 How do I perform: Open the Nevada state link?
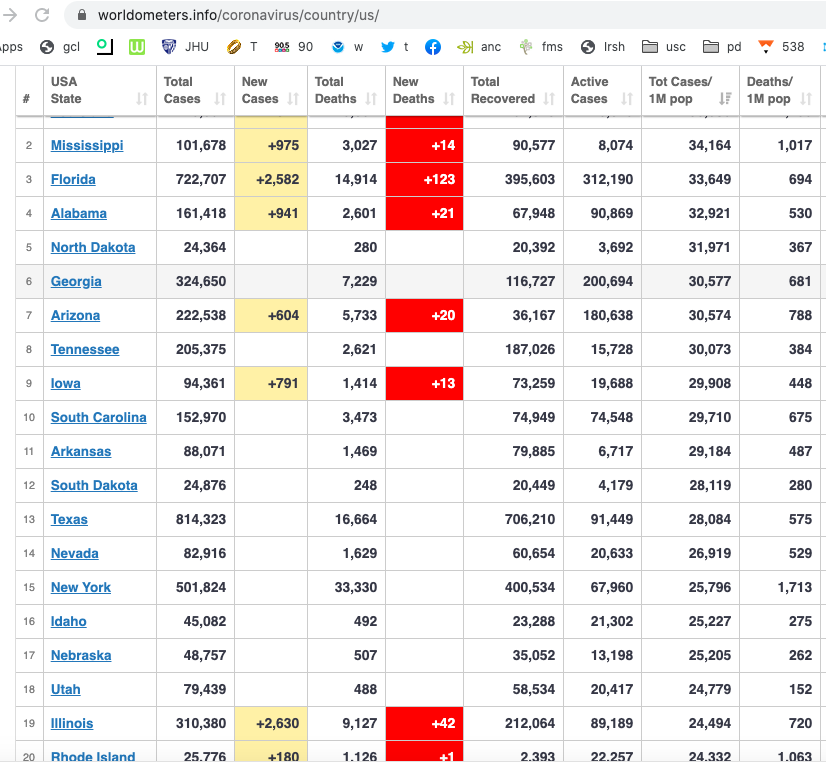click(74, 553)
